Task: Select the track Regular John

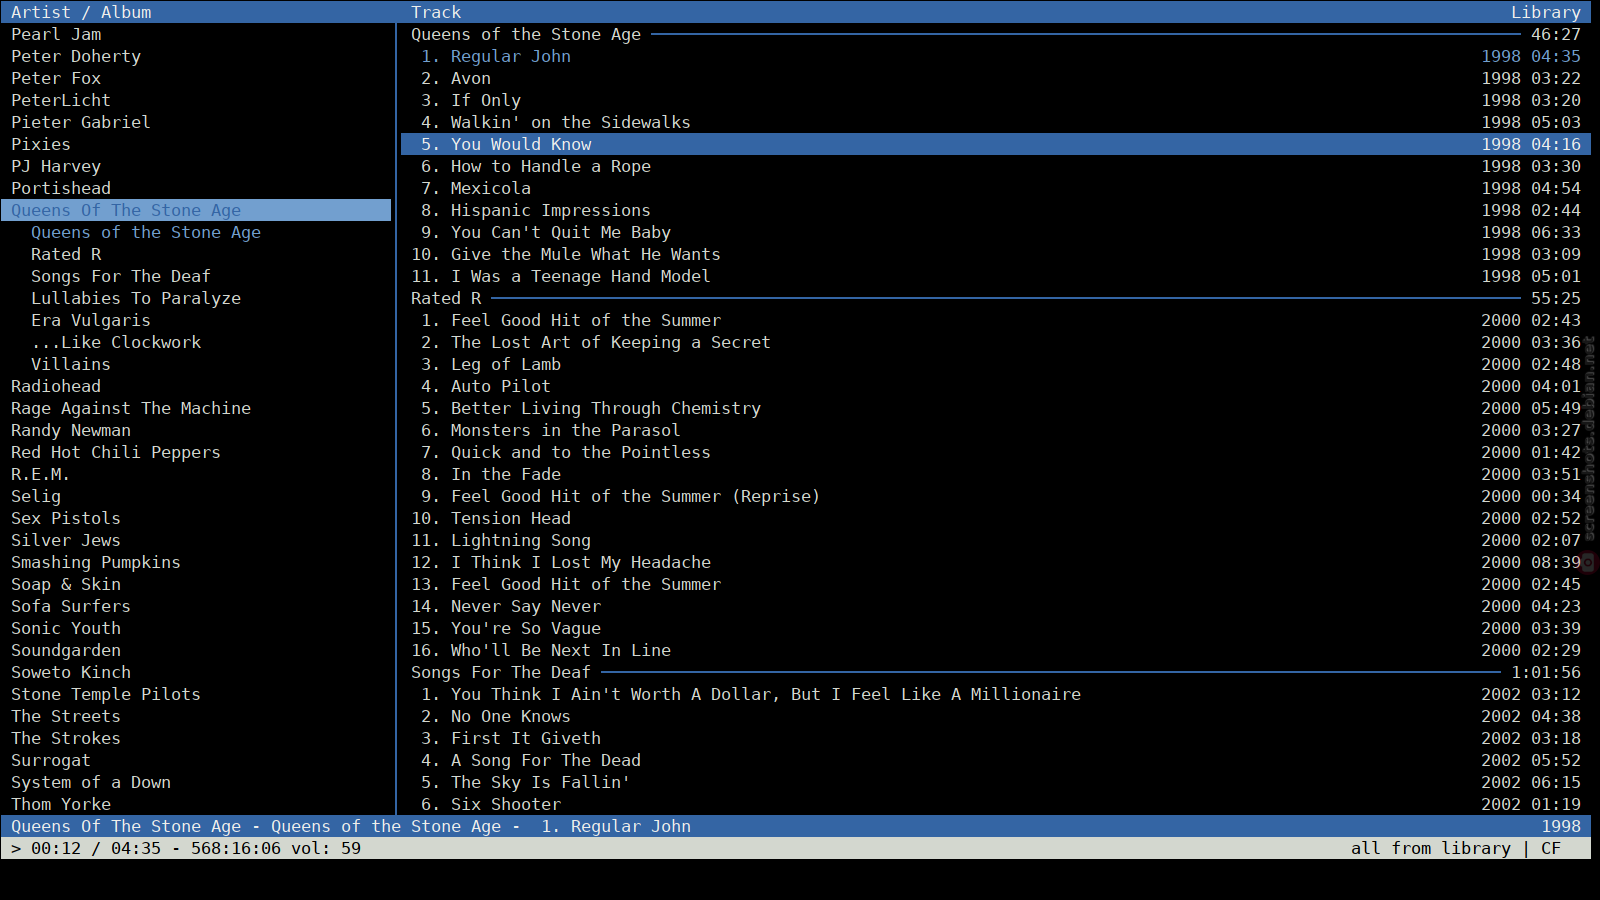Action: (x=996, y=56)
